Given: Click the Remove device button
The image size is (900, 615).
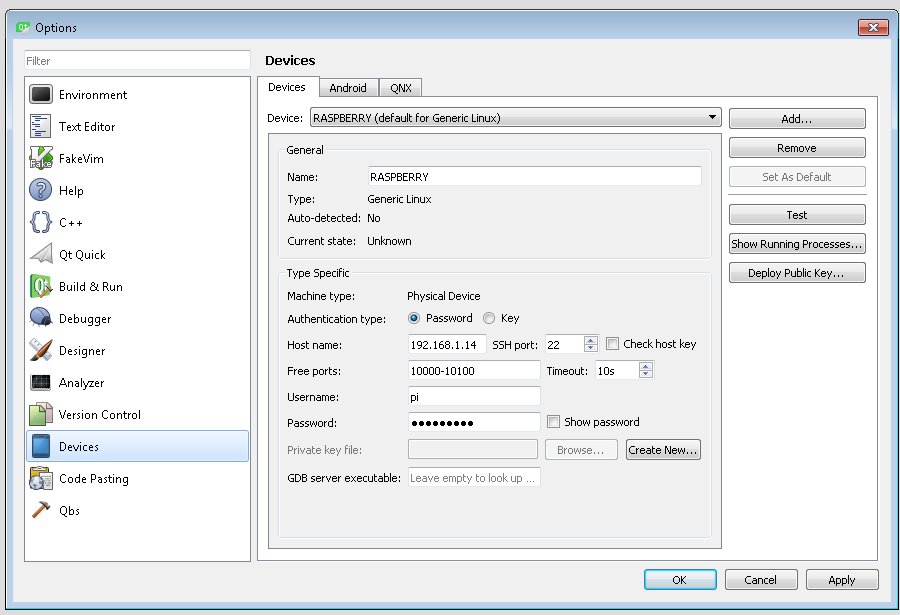Looking at the screenshot, I should [x=797, y=148].
